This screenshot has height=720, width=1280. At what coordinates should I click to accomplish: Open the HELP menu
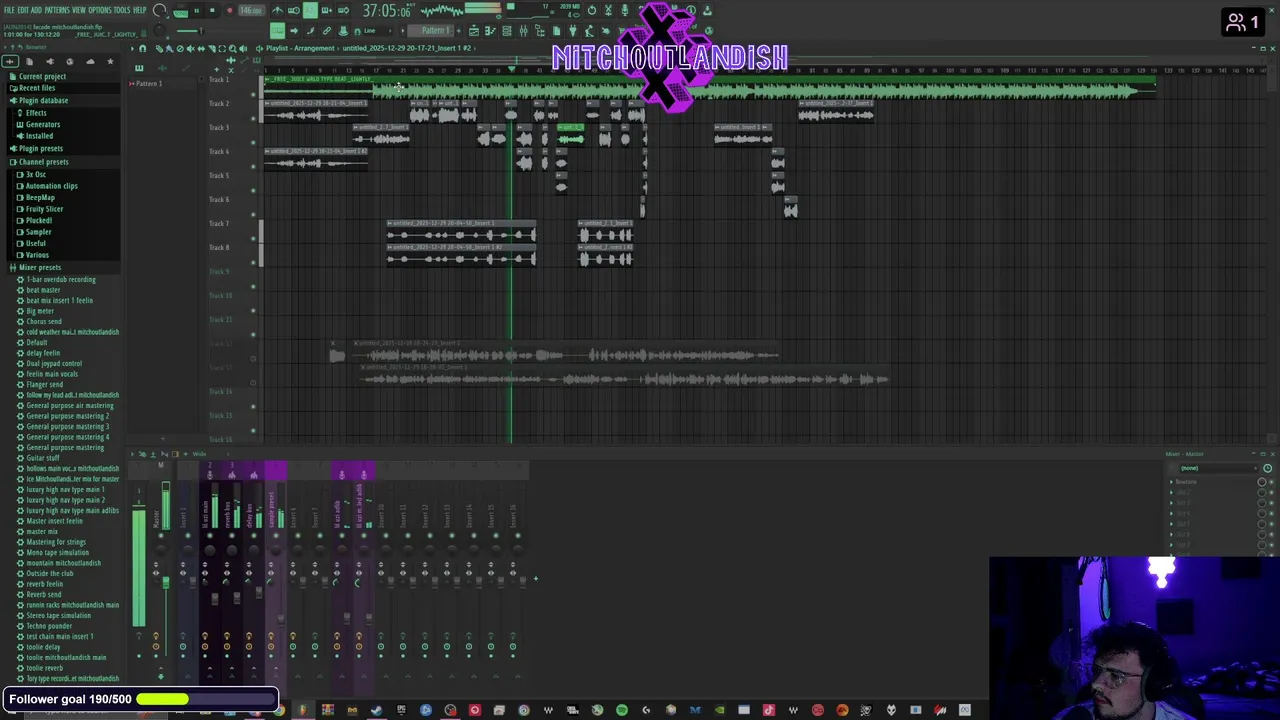[140, 10]
